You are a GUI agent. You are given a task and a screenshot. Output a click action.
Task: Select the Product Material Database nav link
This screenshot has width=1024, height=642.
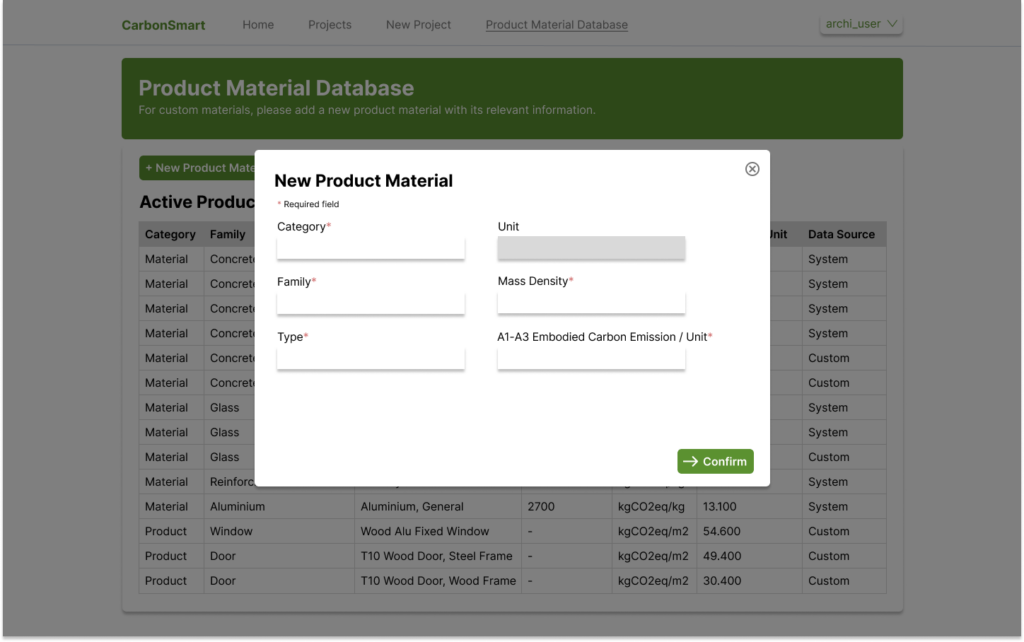[557, 25]
